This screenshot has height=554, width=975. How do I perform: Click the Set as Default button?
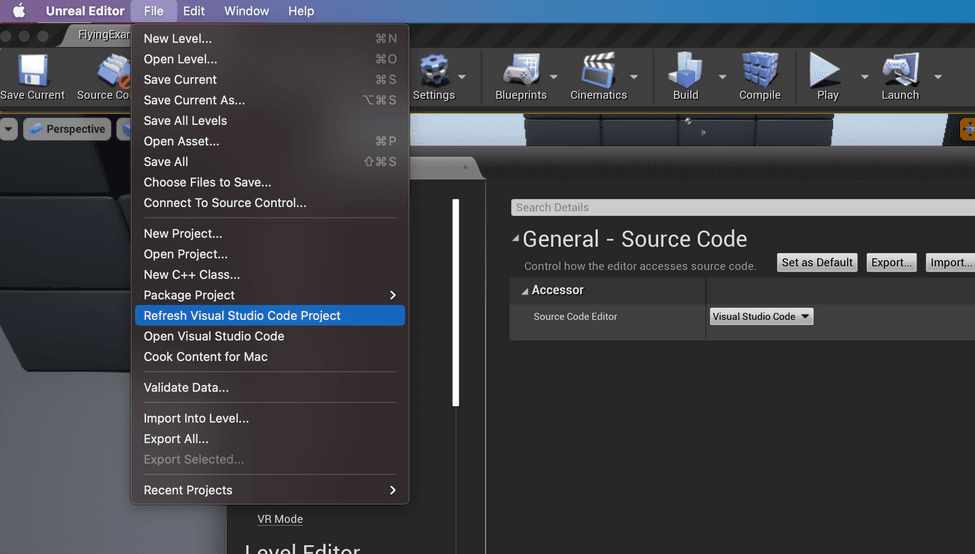pos(817,262)
